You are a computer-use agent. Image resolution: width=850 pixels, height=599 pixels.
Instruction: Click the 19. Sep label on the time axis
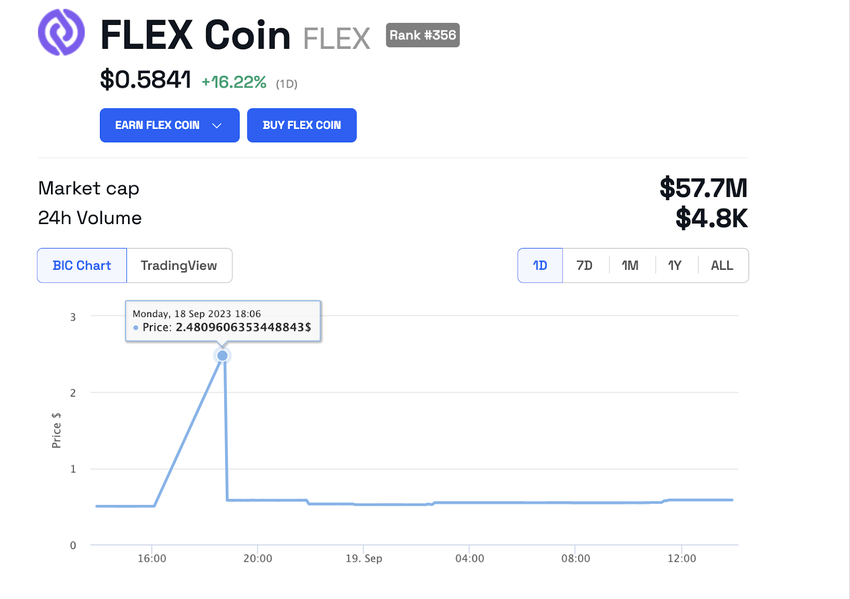coord(364,559)
